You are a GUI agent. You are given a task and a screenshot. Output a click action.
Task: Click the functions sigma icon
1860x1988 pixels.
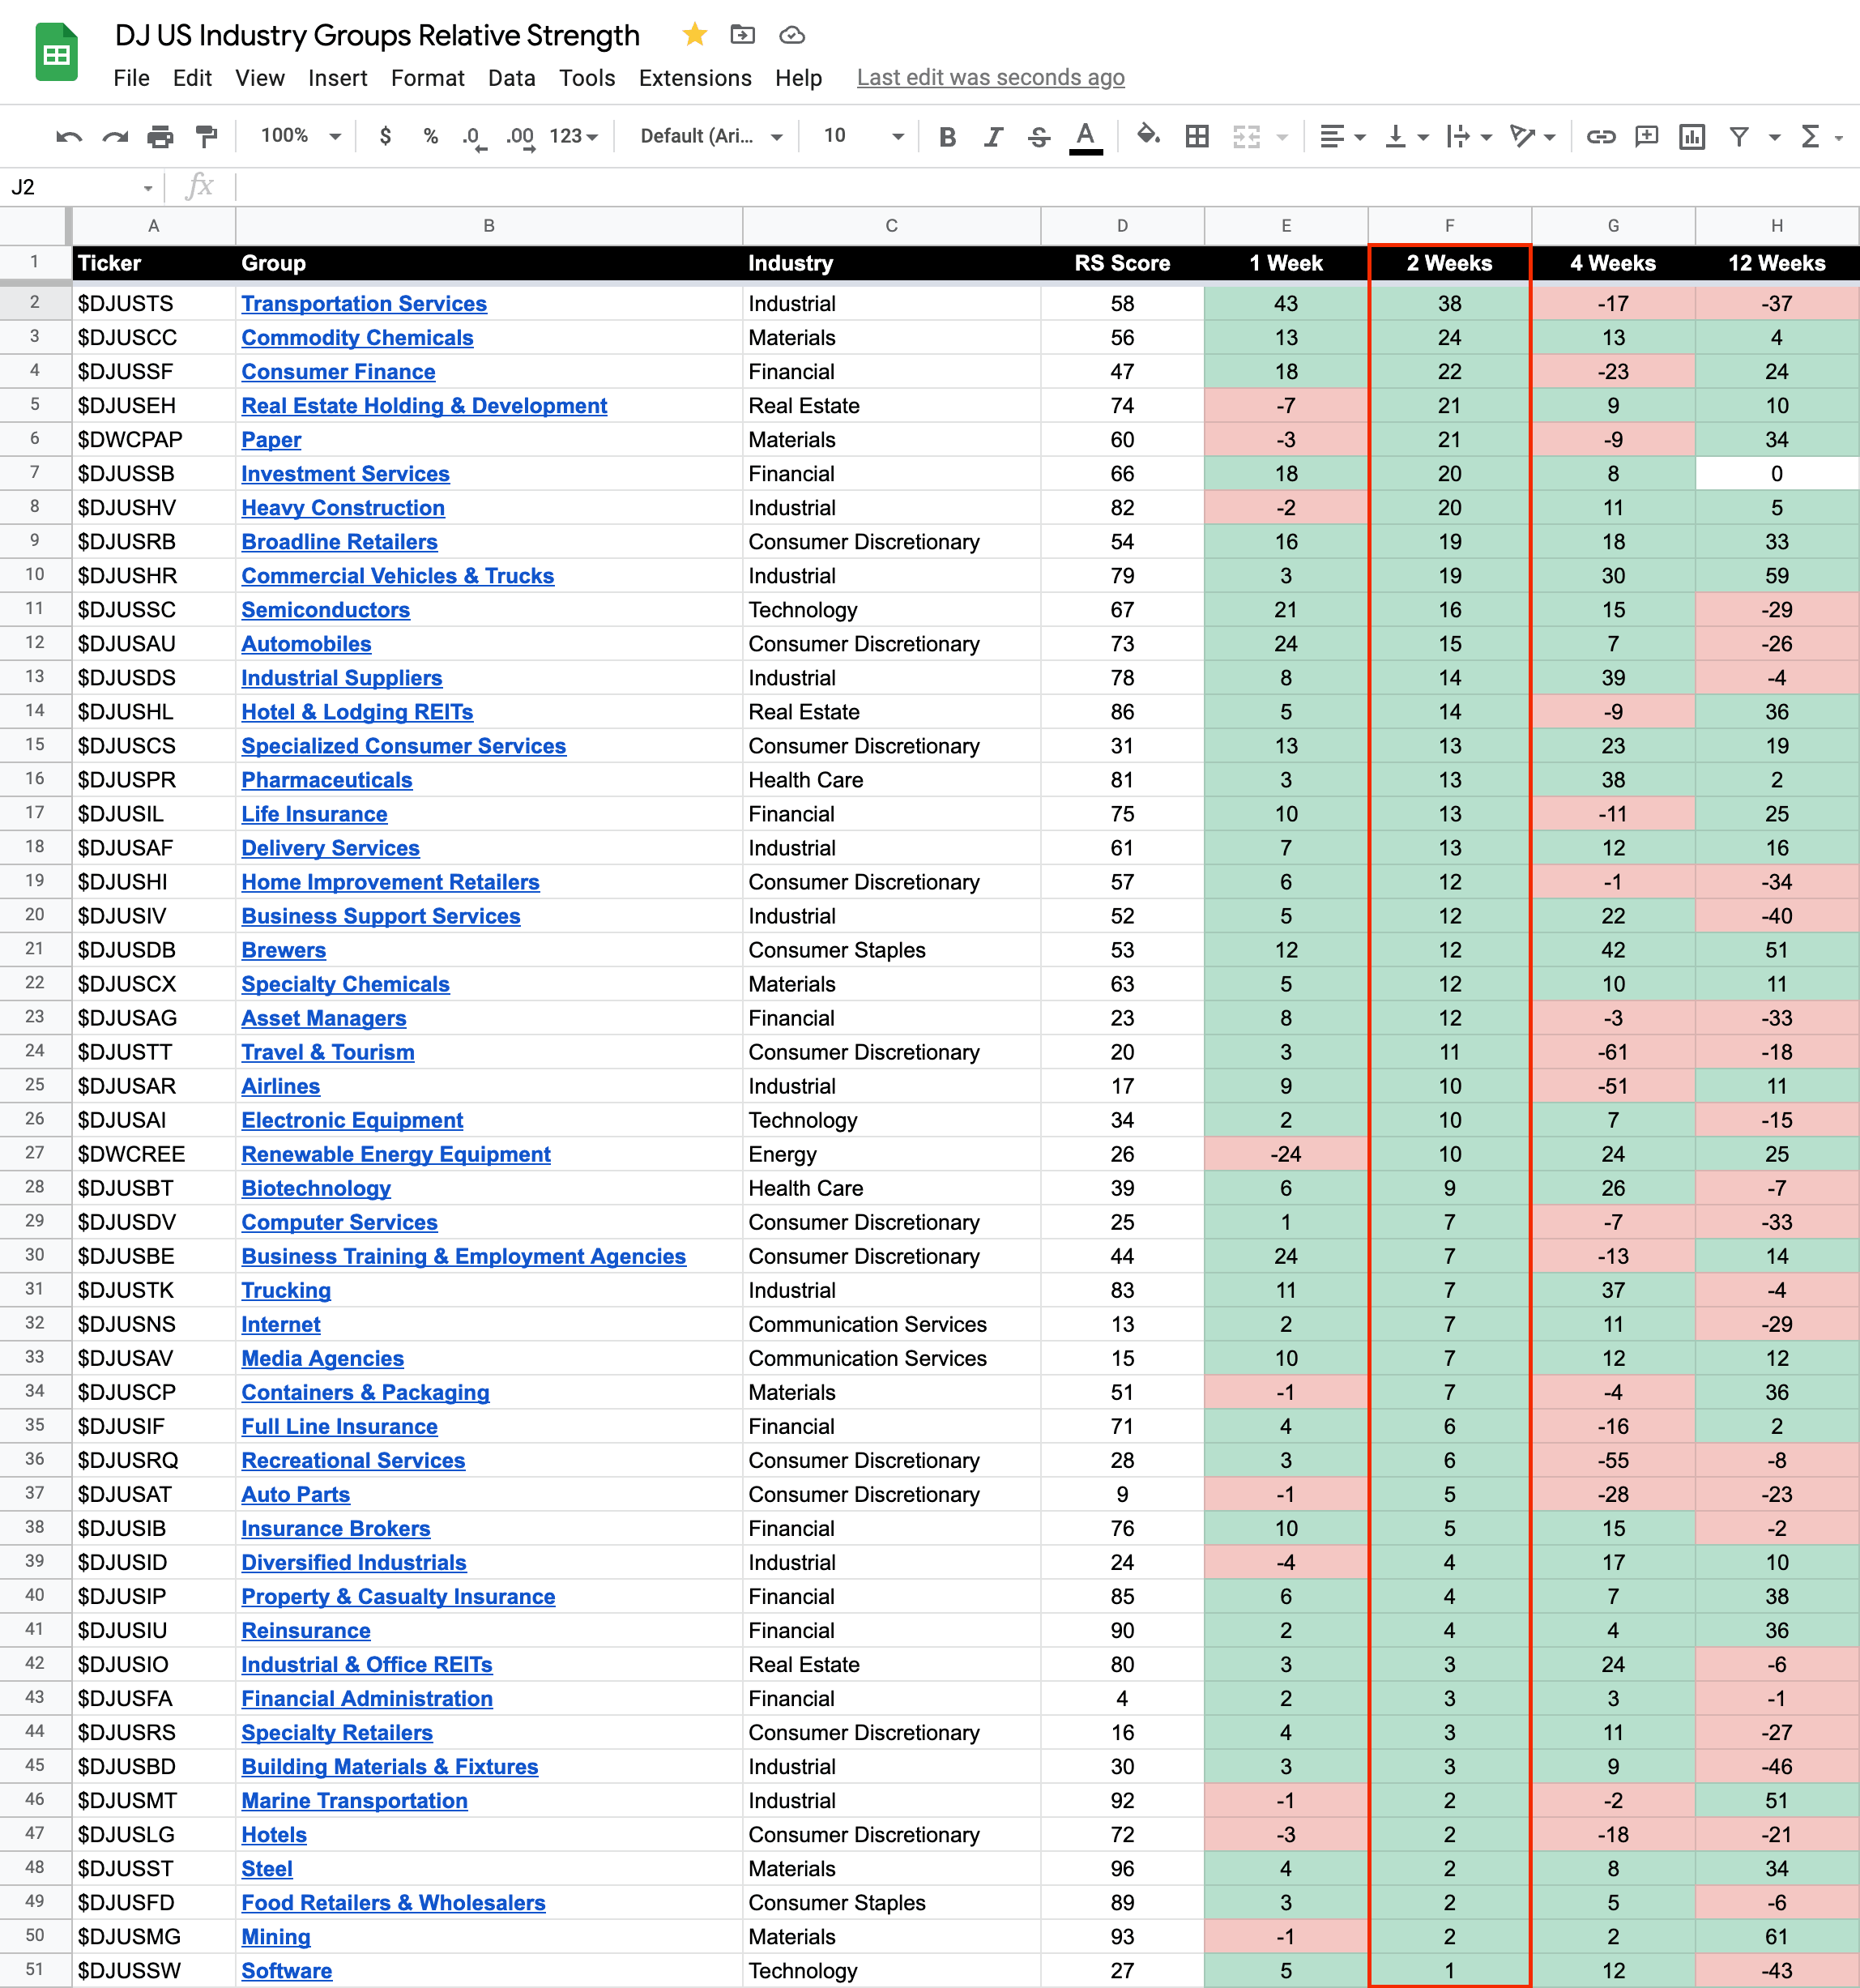(x=1810, y=136)
